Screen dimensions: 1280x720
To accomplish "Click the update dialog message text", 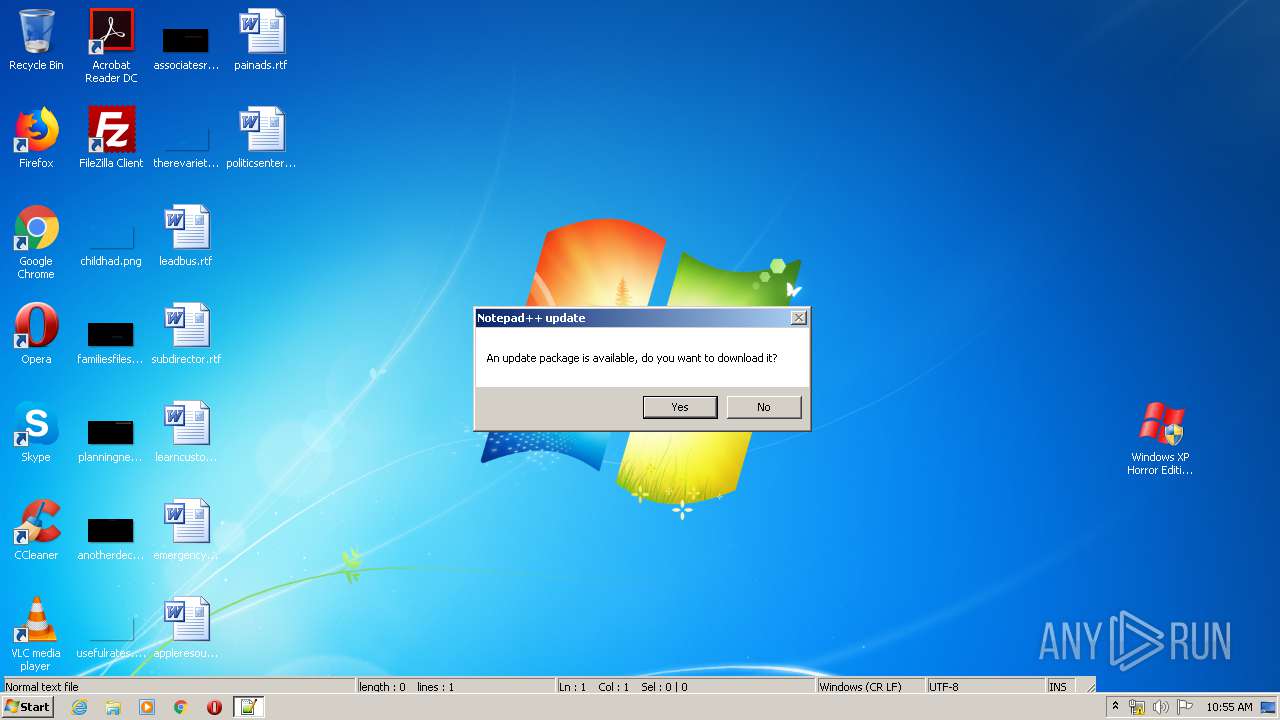I will tap(632, 358).
